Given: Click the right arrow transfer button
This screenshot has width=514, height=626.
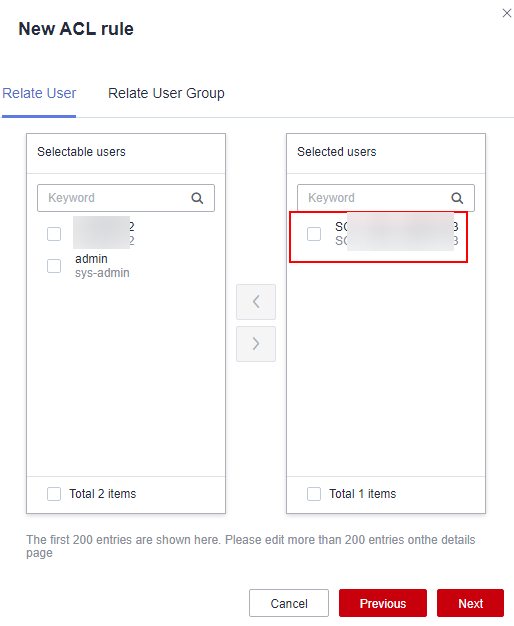Looking at the screenshot, I should 256,344.
